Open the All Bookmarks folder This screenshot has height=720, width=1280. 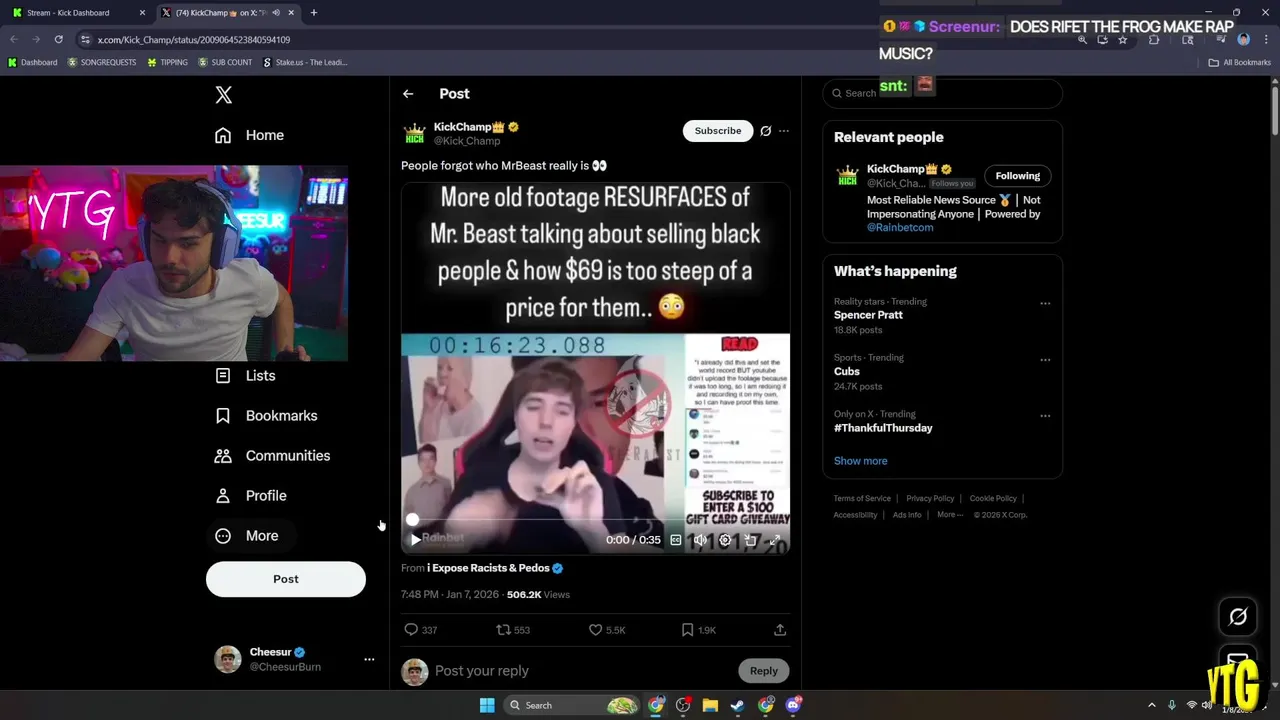coord(1239,62)
